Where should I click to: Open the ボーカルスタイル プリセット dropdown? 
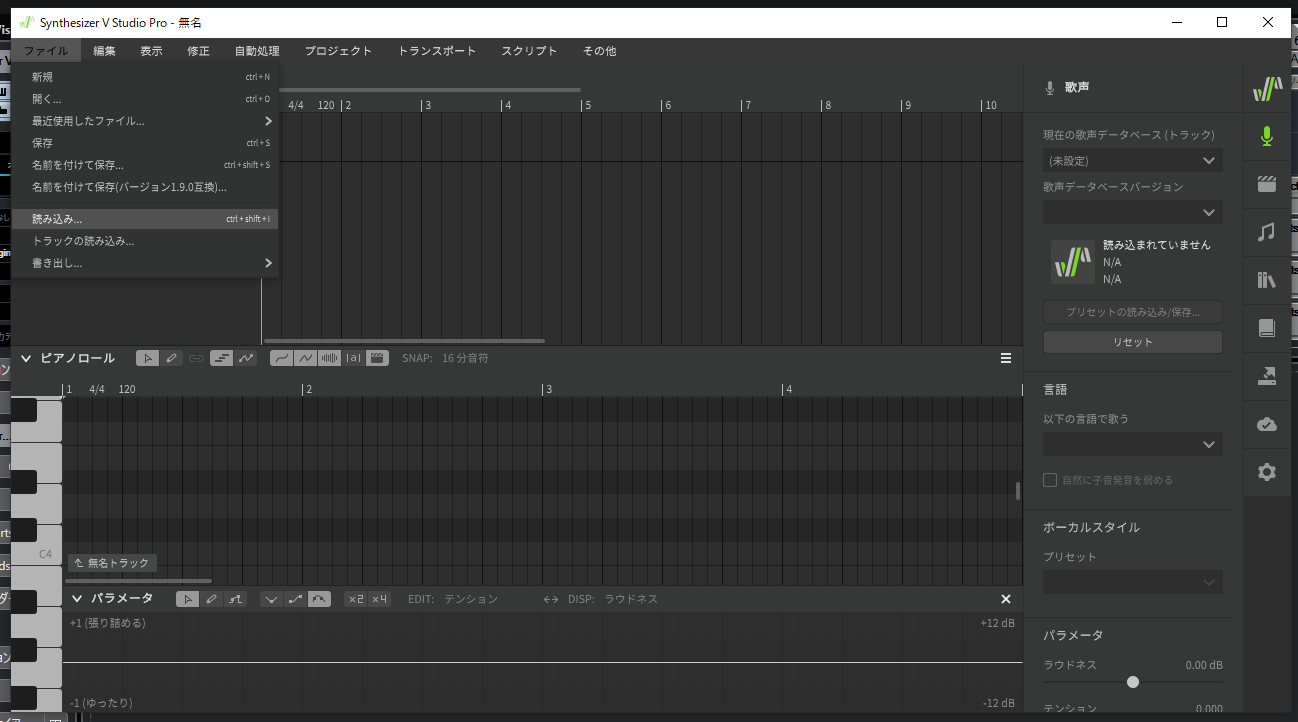pos(1132,581)
